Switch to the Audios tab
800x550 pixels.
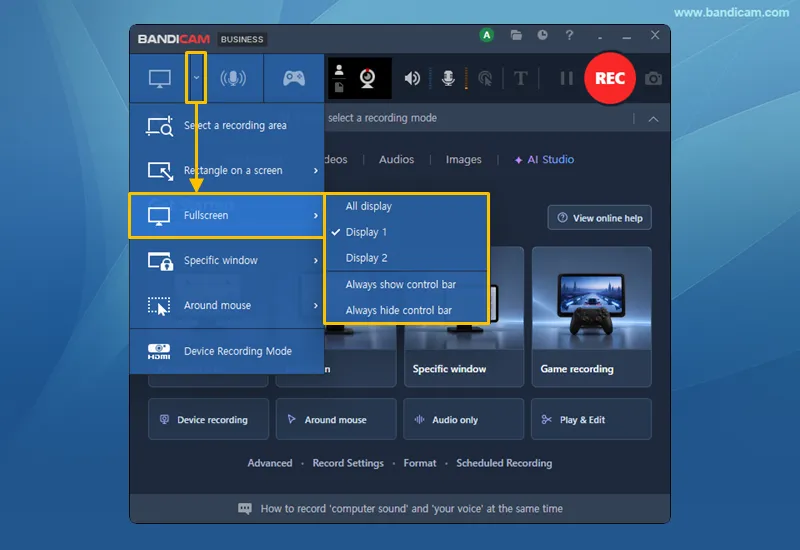396,160
